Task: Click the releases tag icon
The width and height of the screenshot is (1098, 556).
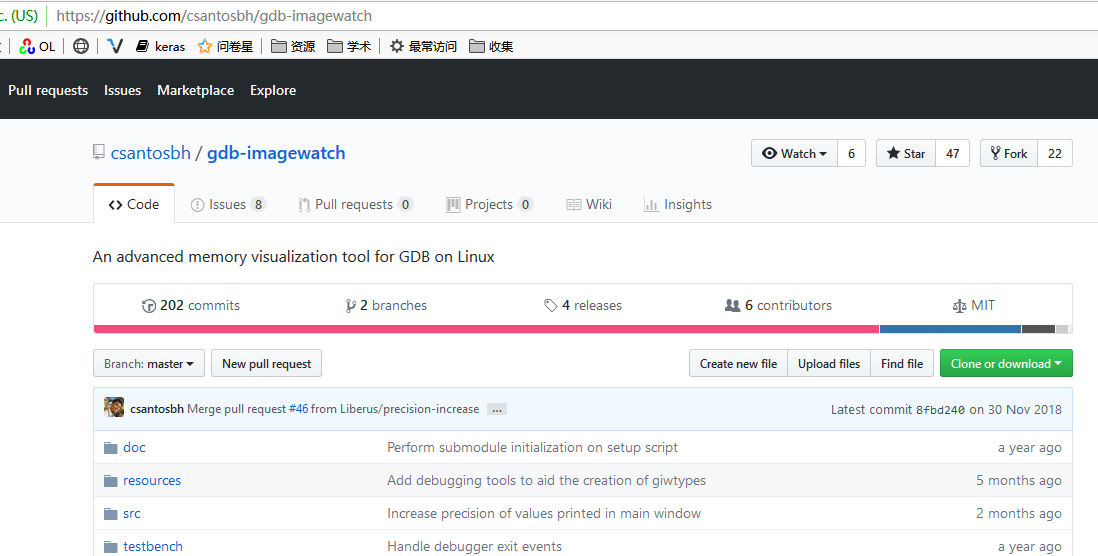Action: 551,306
